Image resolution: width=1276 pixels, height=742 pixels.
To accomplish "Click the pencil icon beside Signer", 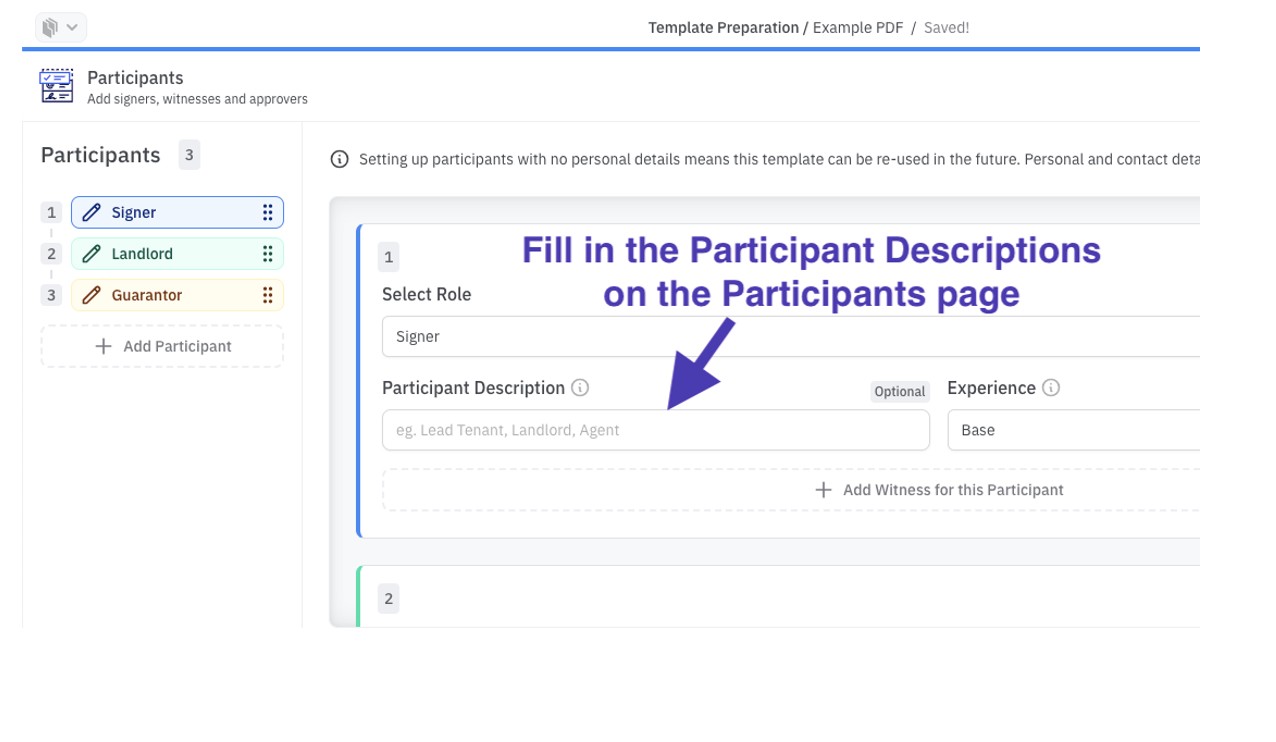I will pyautogui.click(x=92, y=212).
